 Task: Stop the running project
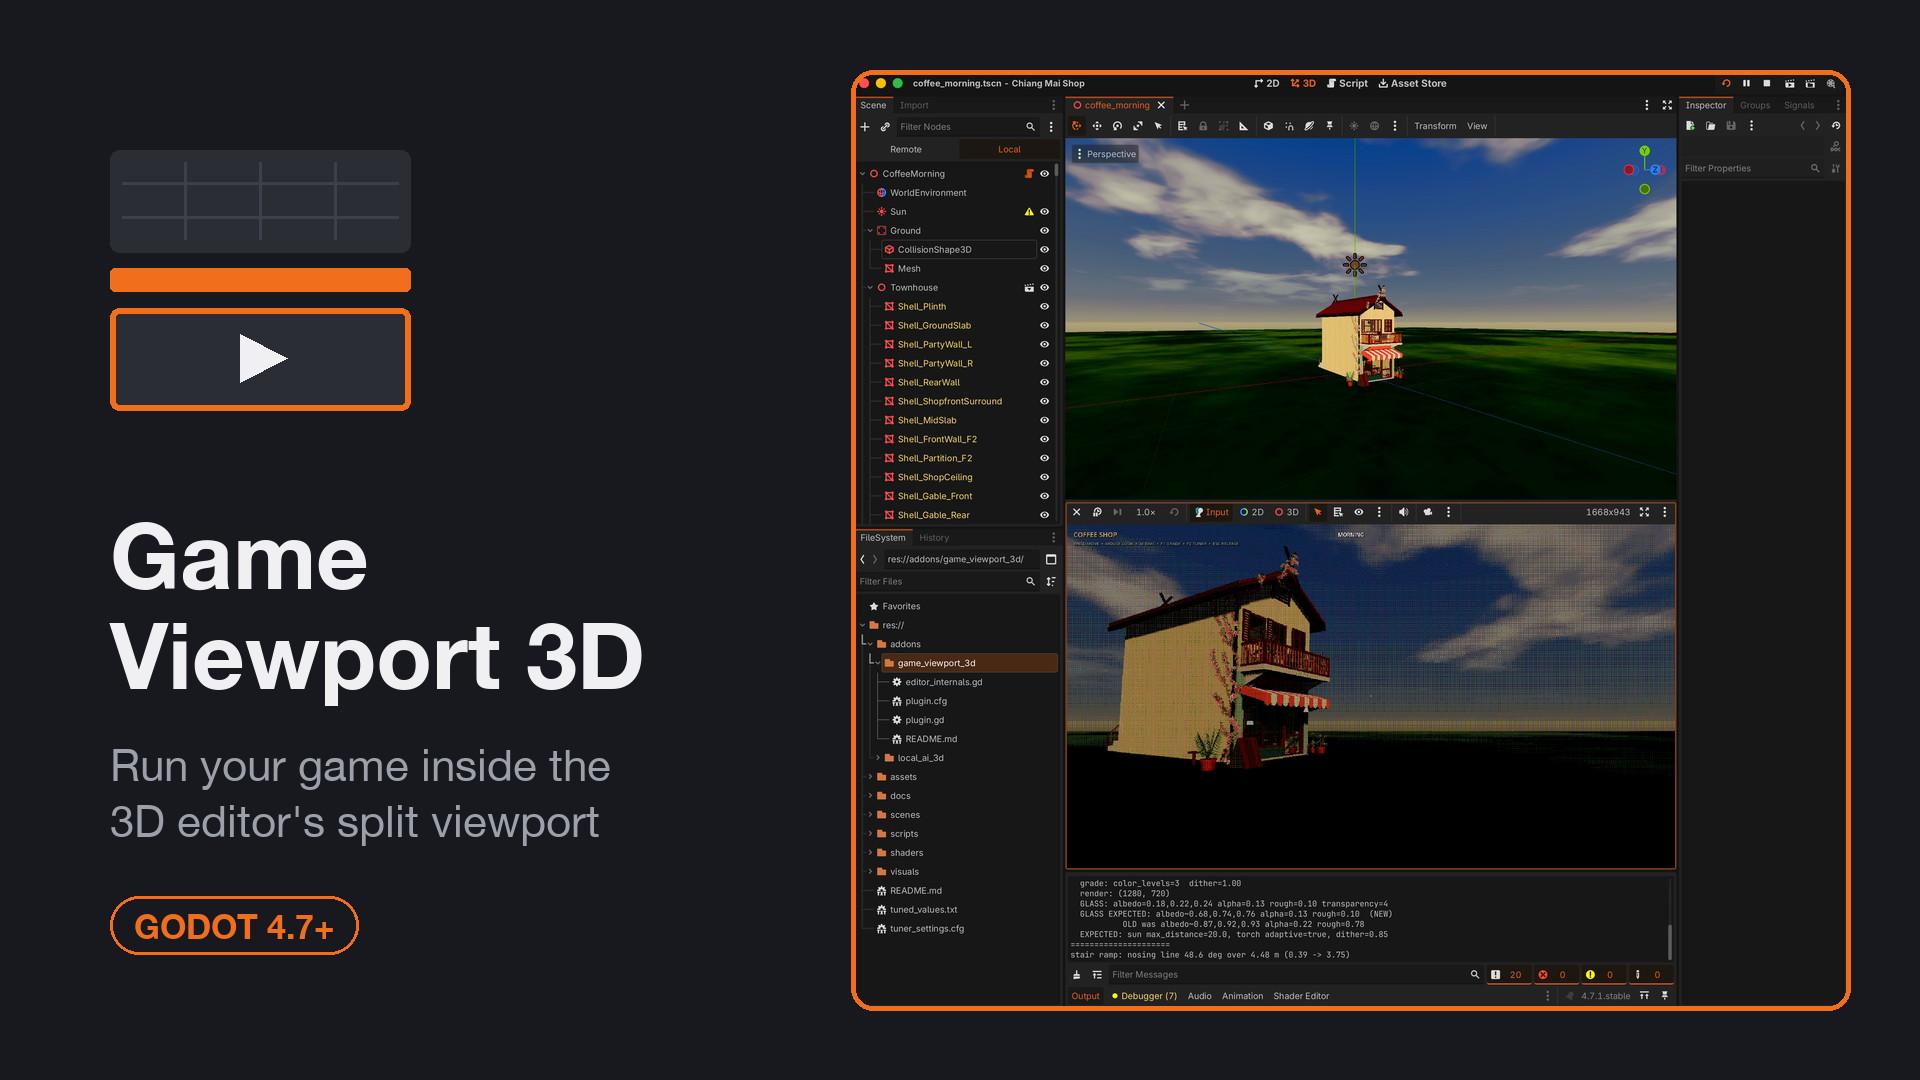pyautogui.click(x=1767, y=84)
